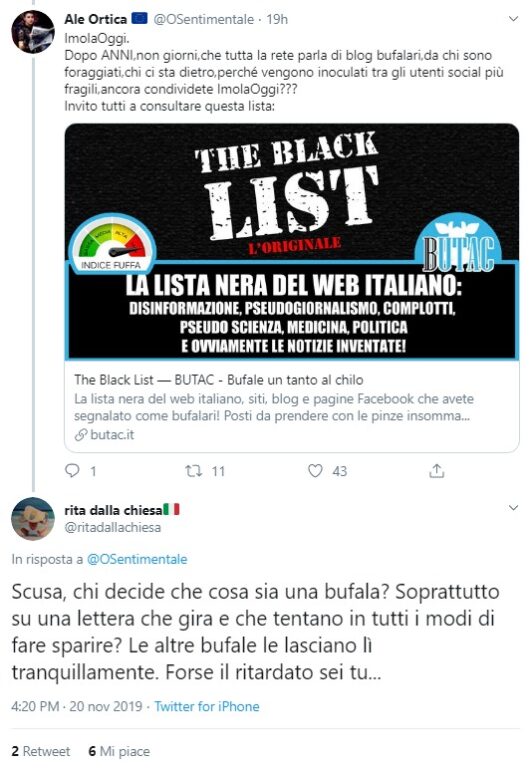Open the reply icon on Ale Ortica's tweet

pos(72,471)
